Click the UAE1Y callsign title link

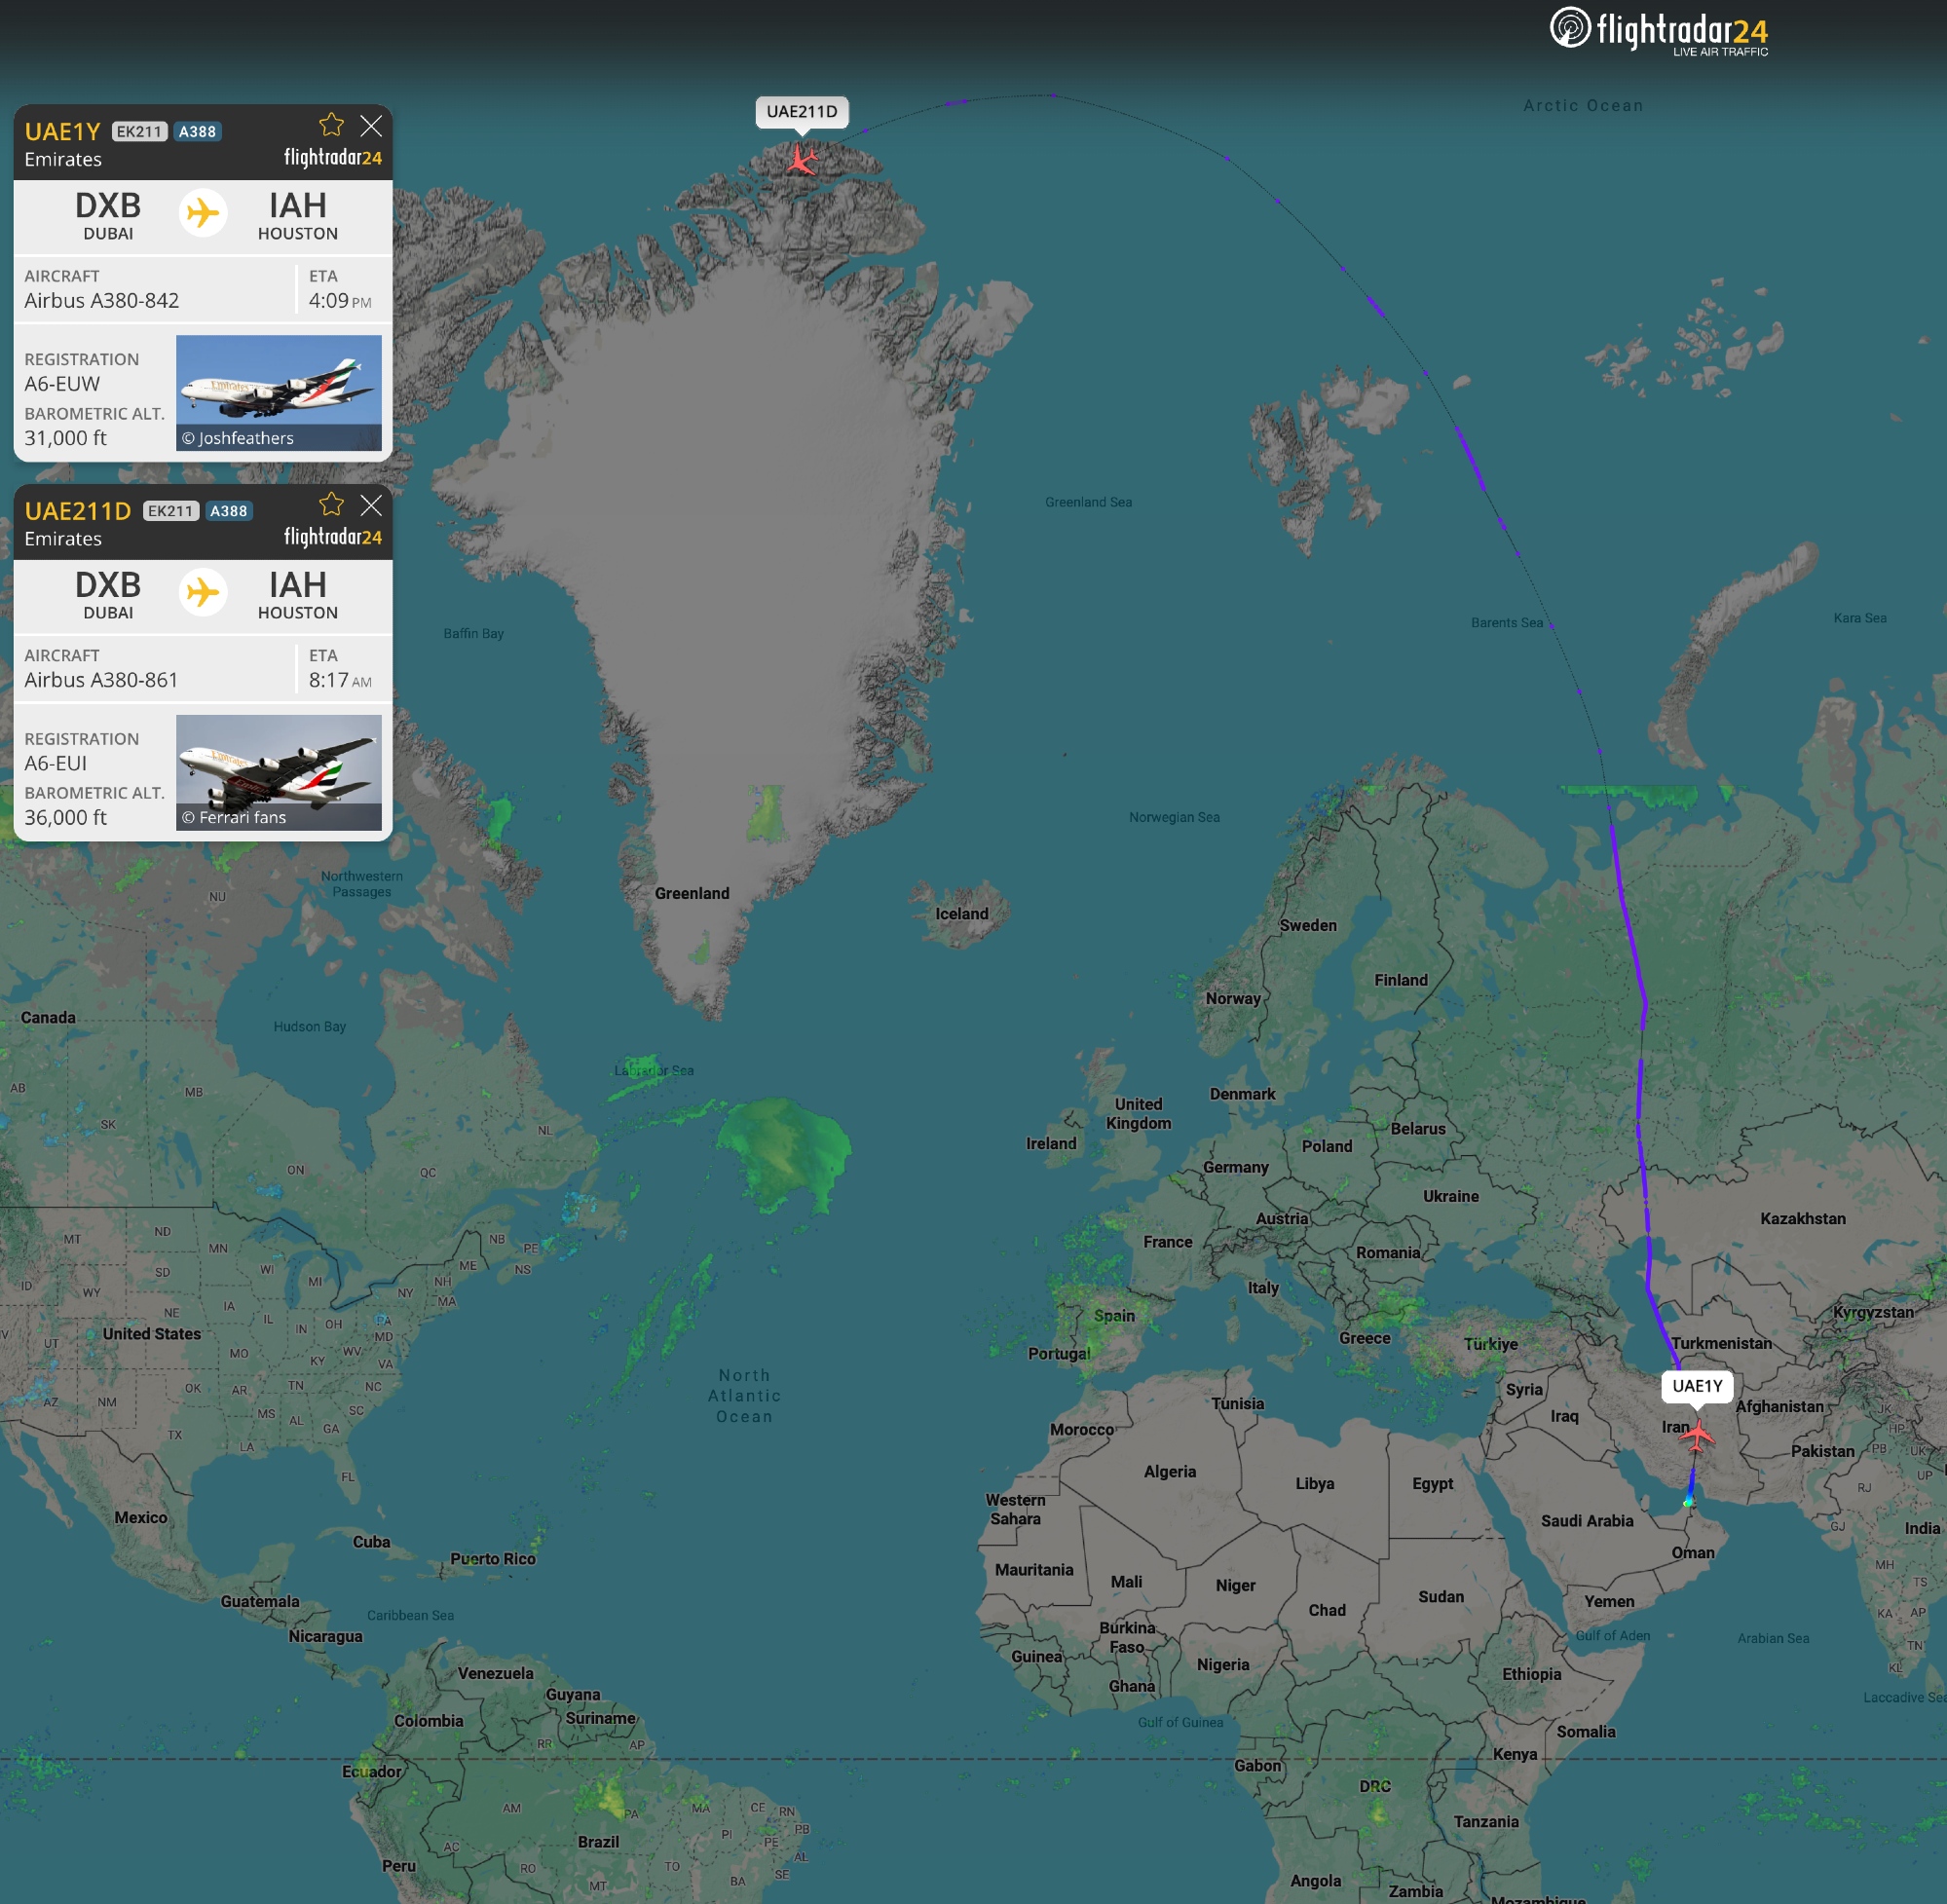point(62,132)
